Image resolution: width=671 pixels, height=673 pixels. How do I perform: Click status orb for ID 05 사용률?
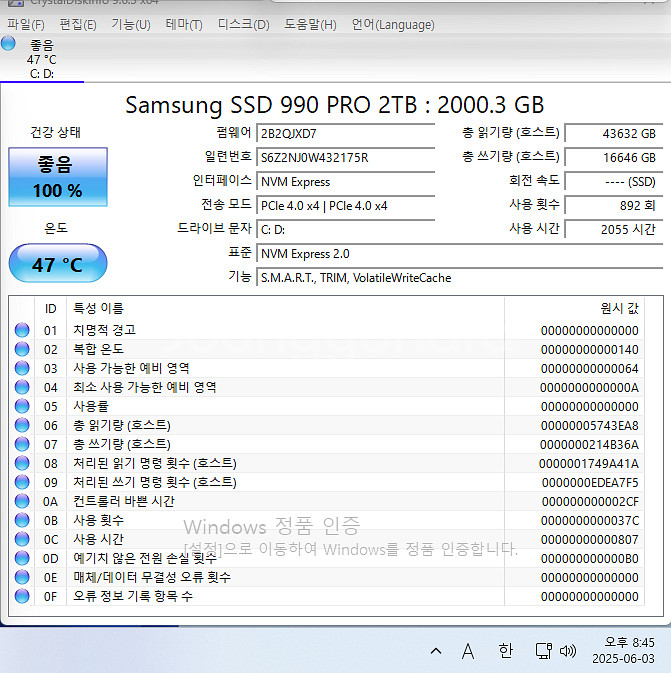[22, 406]
